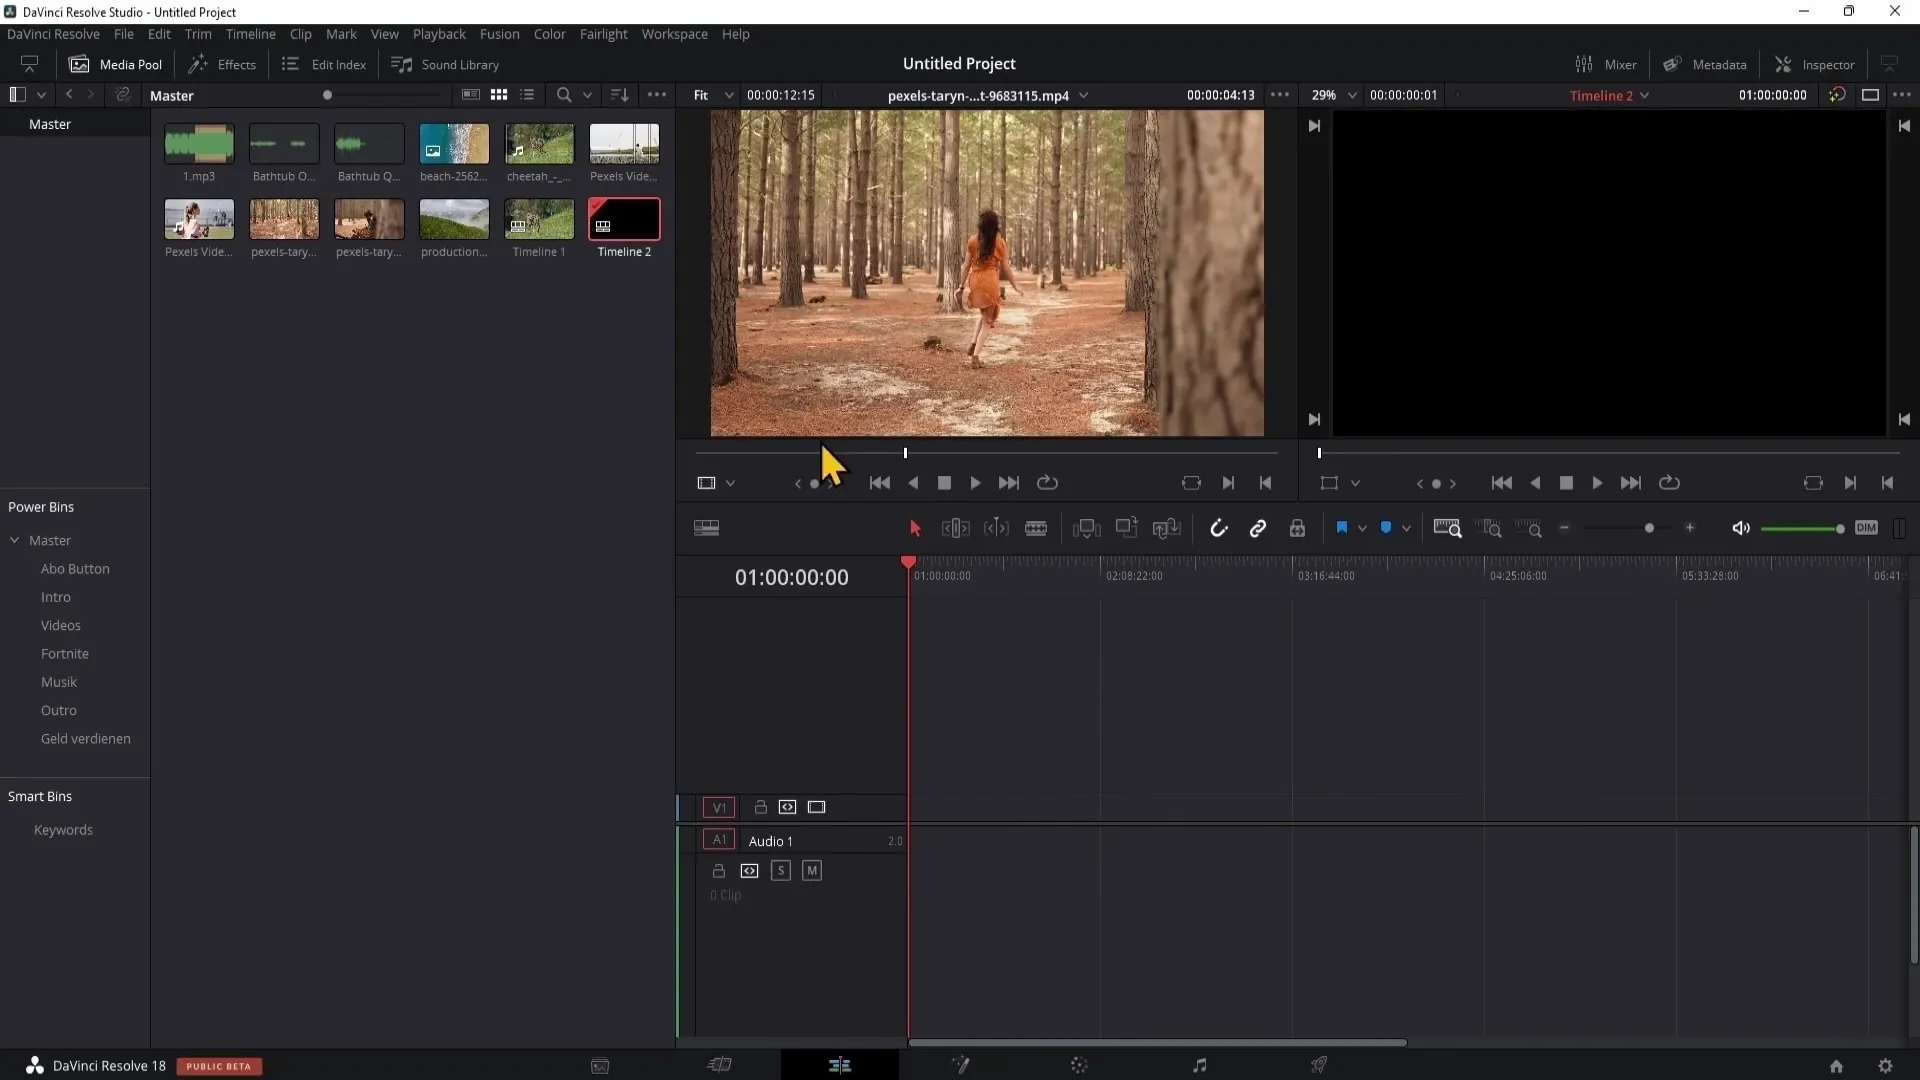1920x1080 pixels.
Task: Open the Color menu in menu bar
Action: (549, 33)
